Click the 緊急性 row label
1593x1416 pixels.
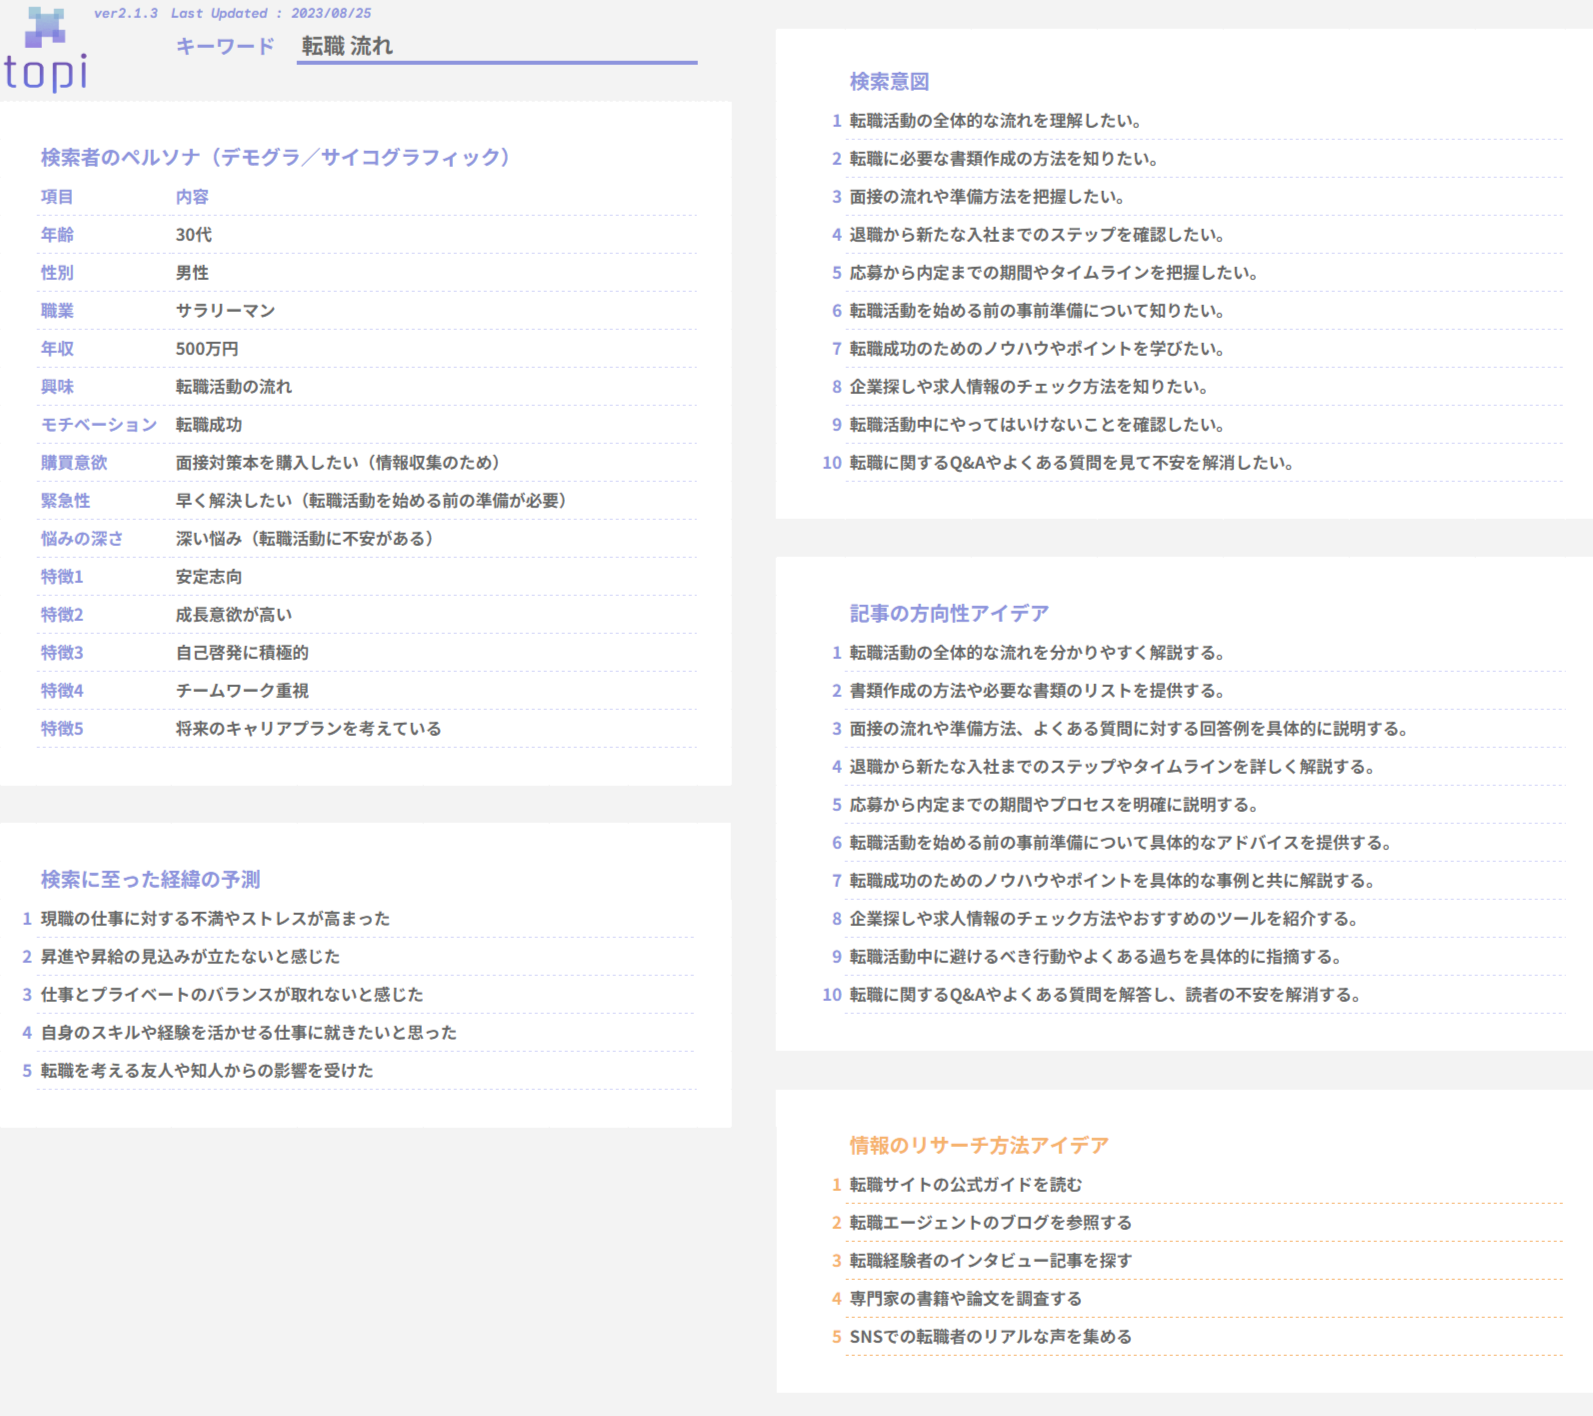(x=65, y=501)
